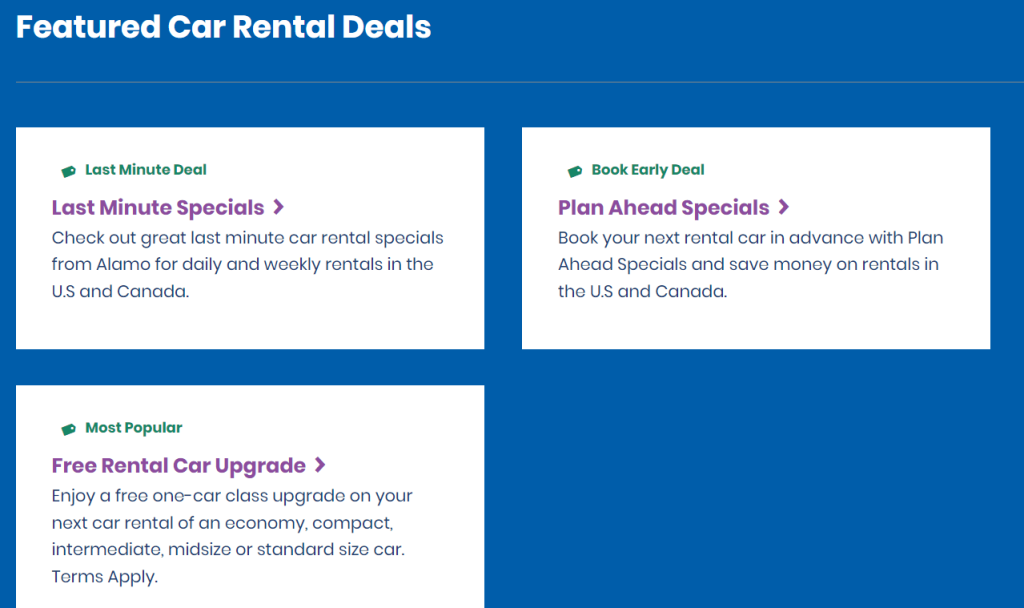Click the tag icon beside Last Minute Deal
Screen dimensions: 1024x608
[69, 171]
